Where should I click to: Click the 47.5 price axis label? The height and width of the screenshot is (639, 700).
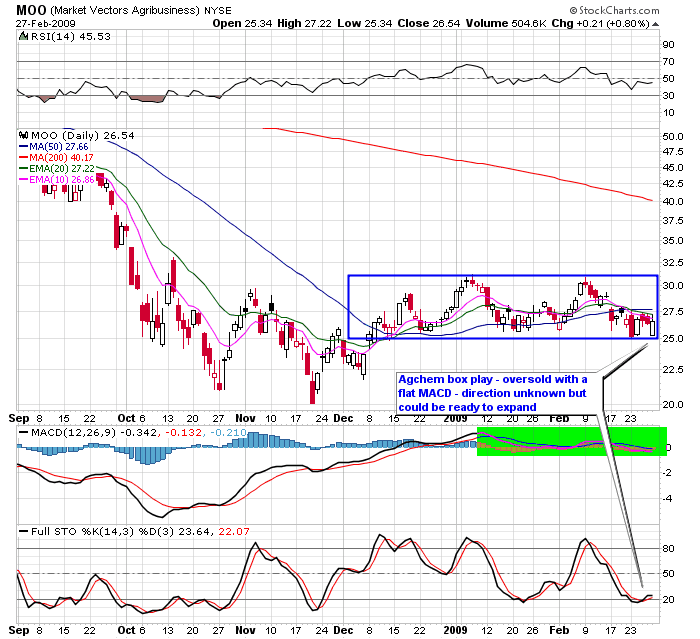click(x=673, y=152)
